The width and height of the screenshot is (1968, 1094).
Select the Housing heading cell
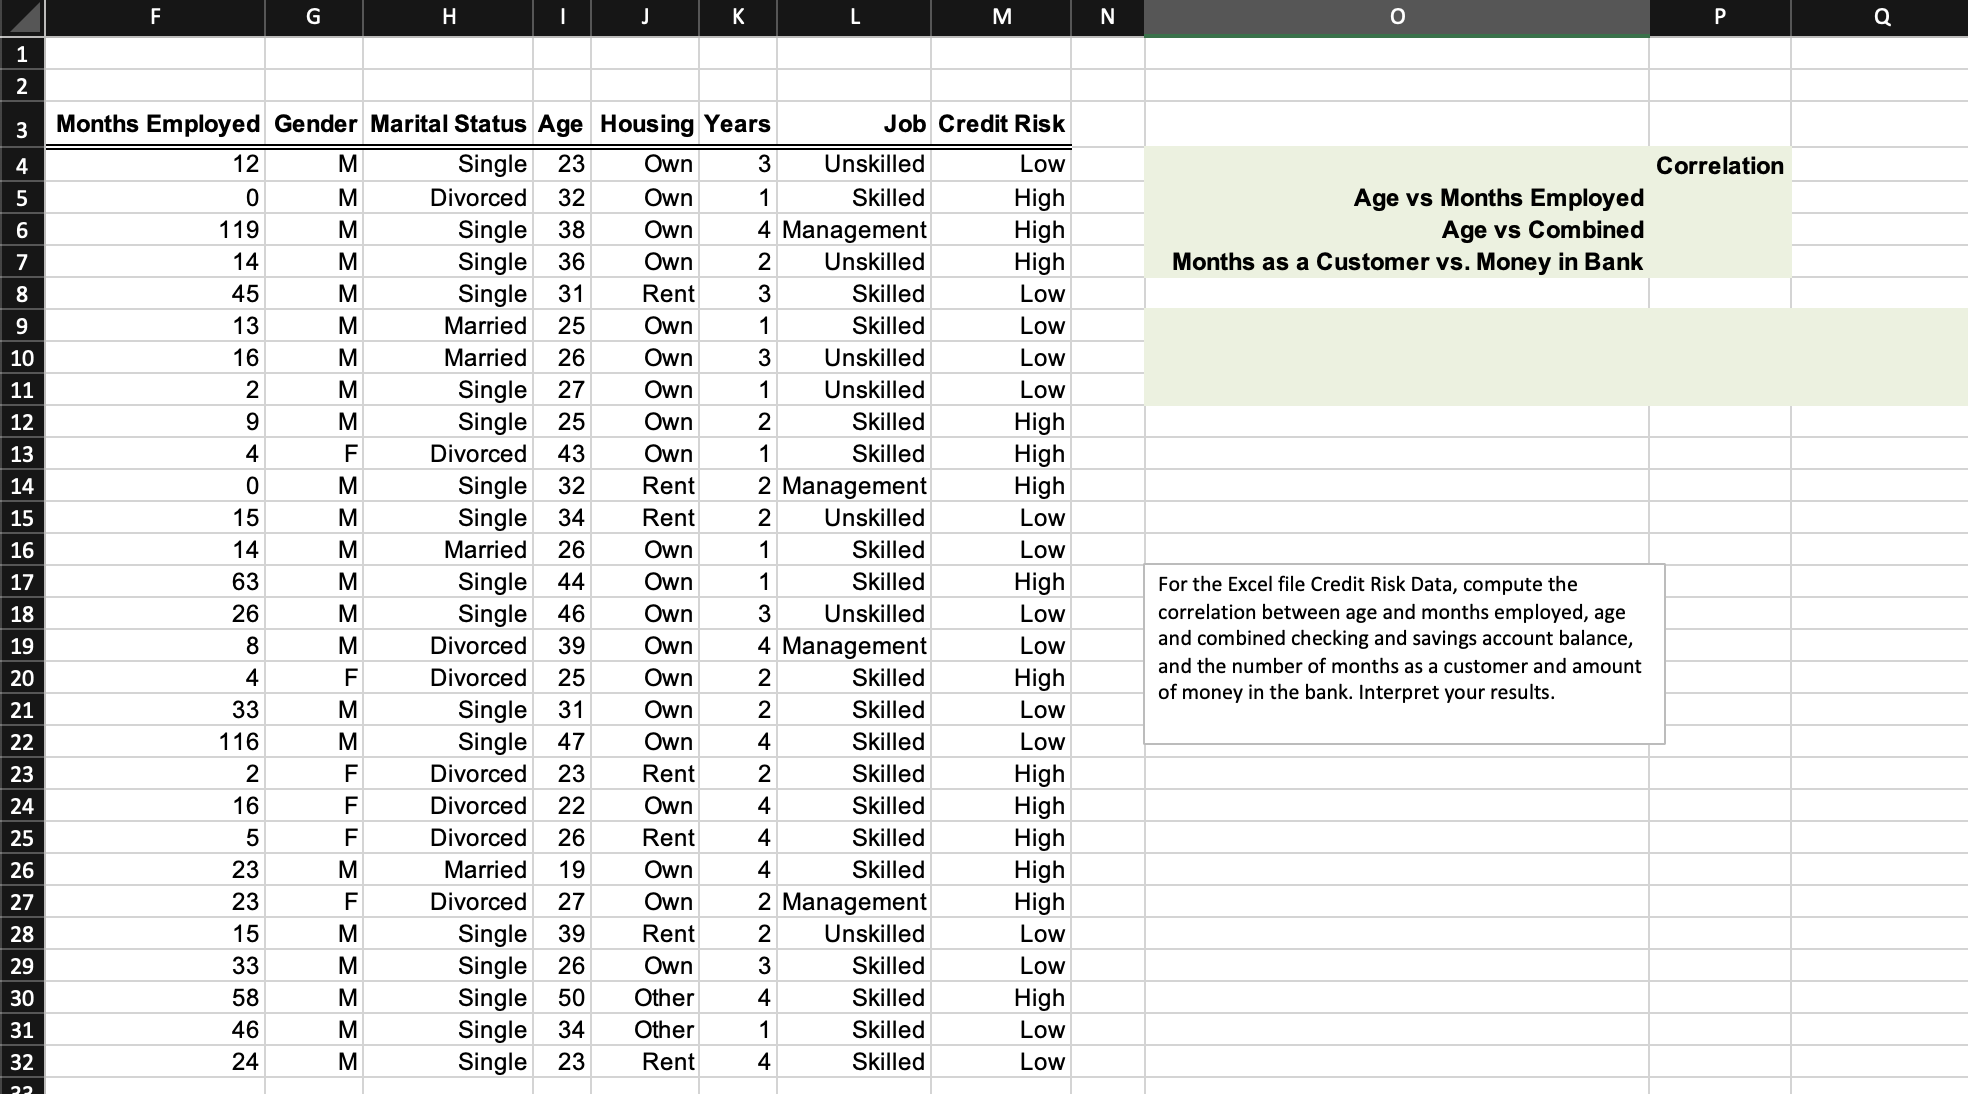645,124
